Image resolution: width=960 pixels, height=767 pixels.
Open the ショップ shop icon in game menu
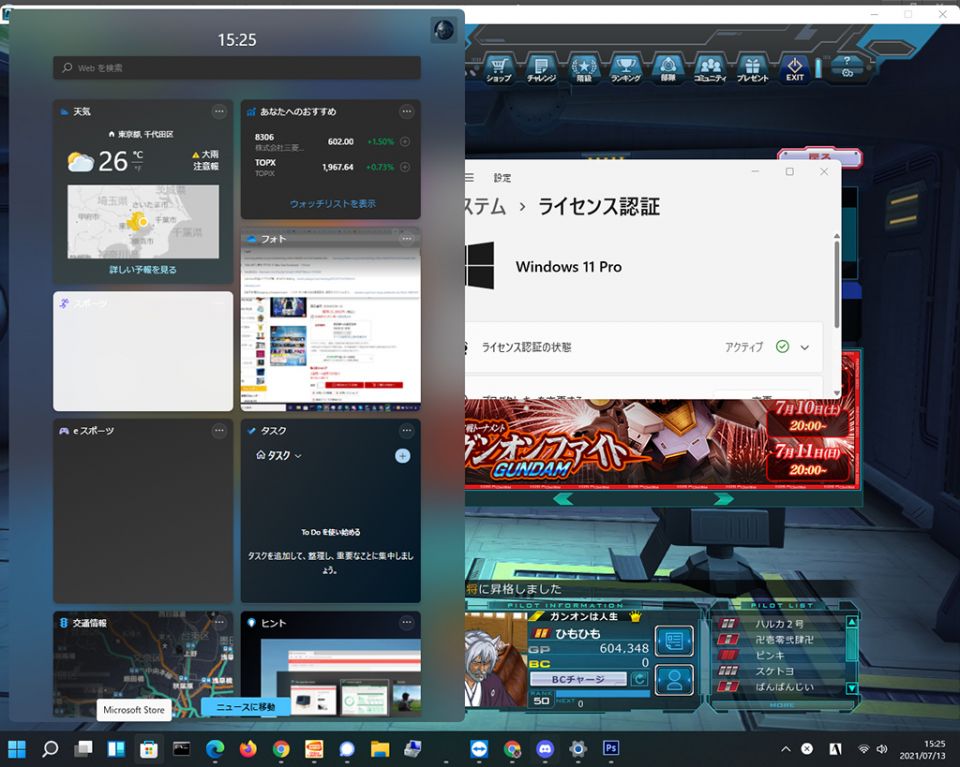(498, 68)
